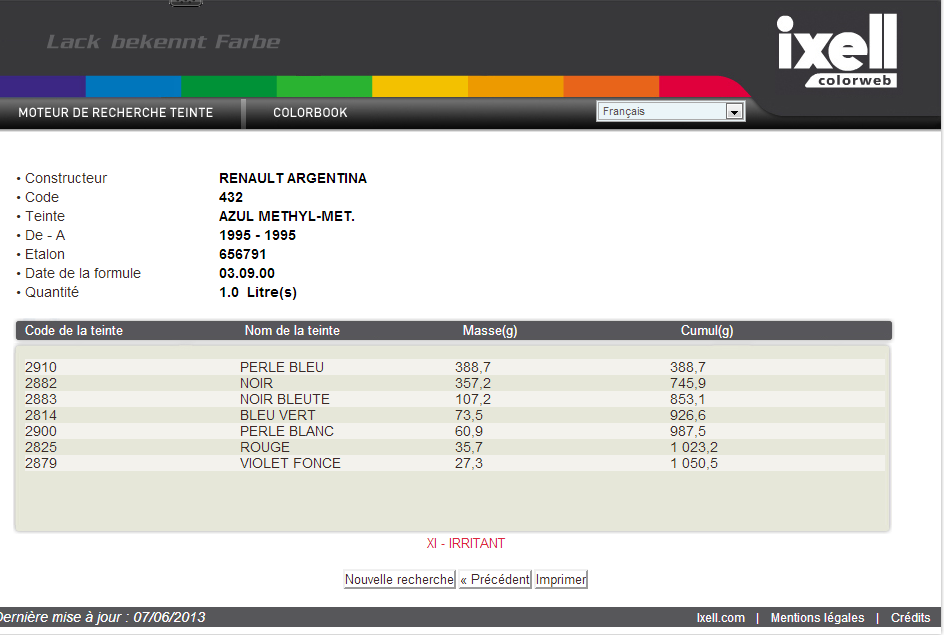This screenshot has width=951, height=635.
Task: Click the Cumul(g) column header
Action: coord(706,331)
